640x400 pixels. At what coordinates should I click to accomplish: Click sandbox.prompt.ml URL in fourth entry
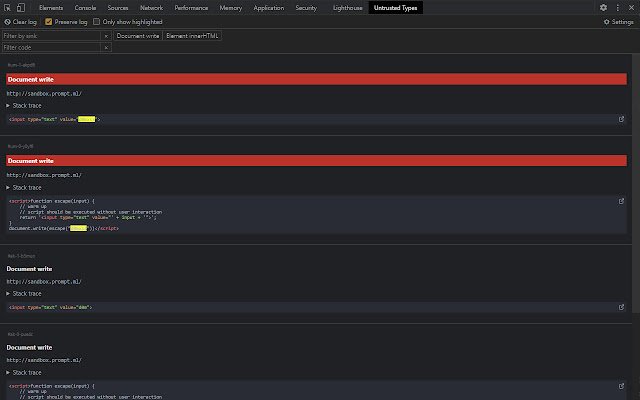click(x=44, y=360)
